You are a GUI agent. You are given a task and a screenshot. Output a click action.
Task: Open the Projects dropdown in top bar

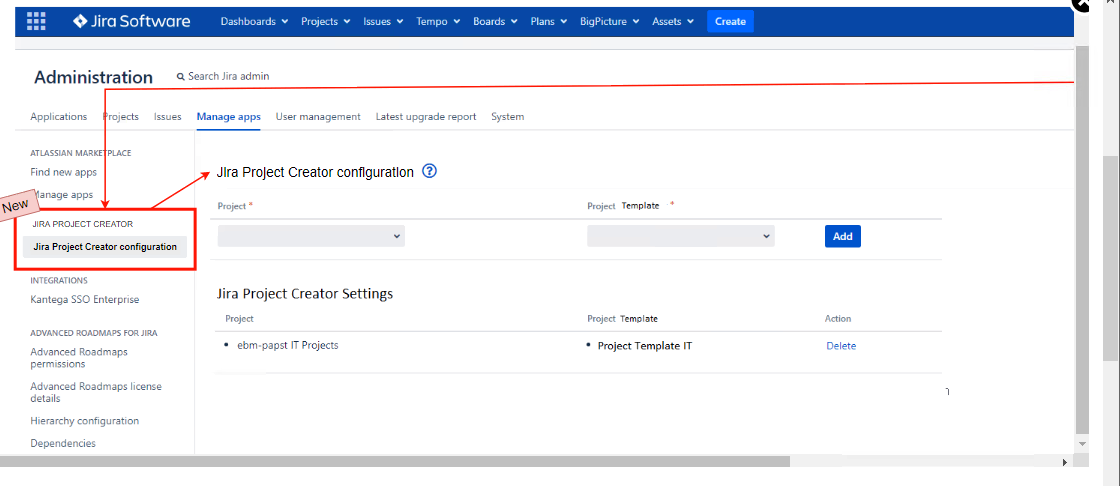tap(326, 21)
